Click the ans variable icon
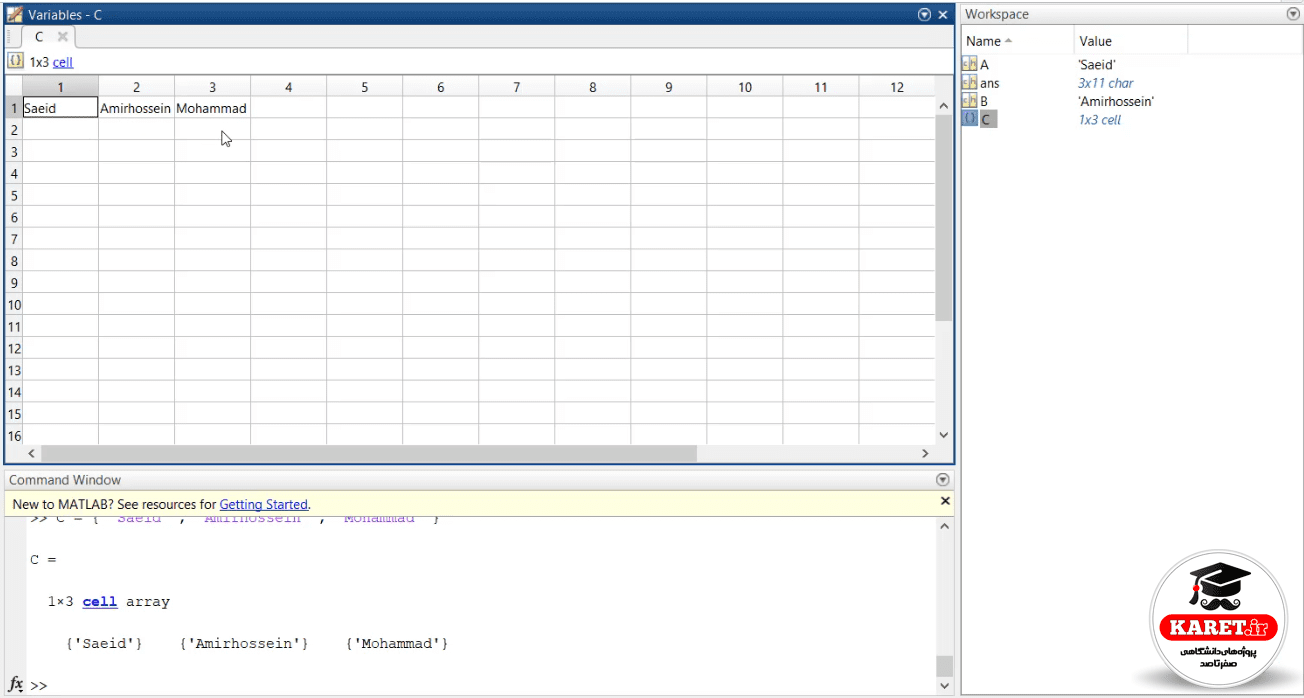1304x698 pixels. tap(969, 83)
